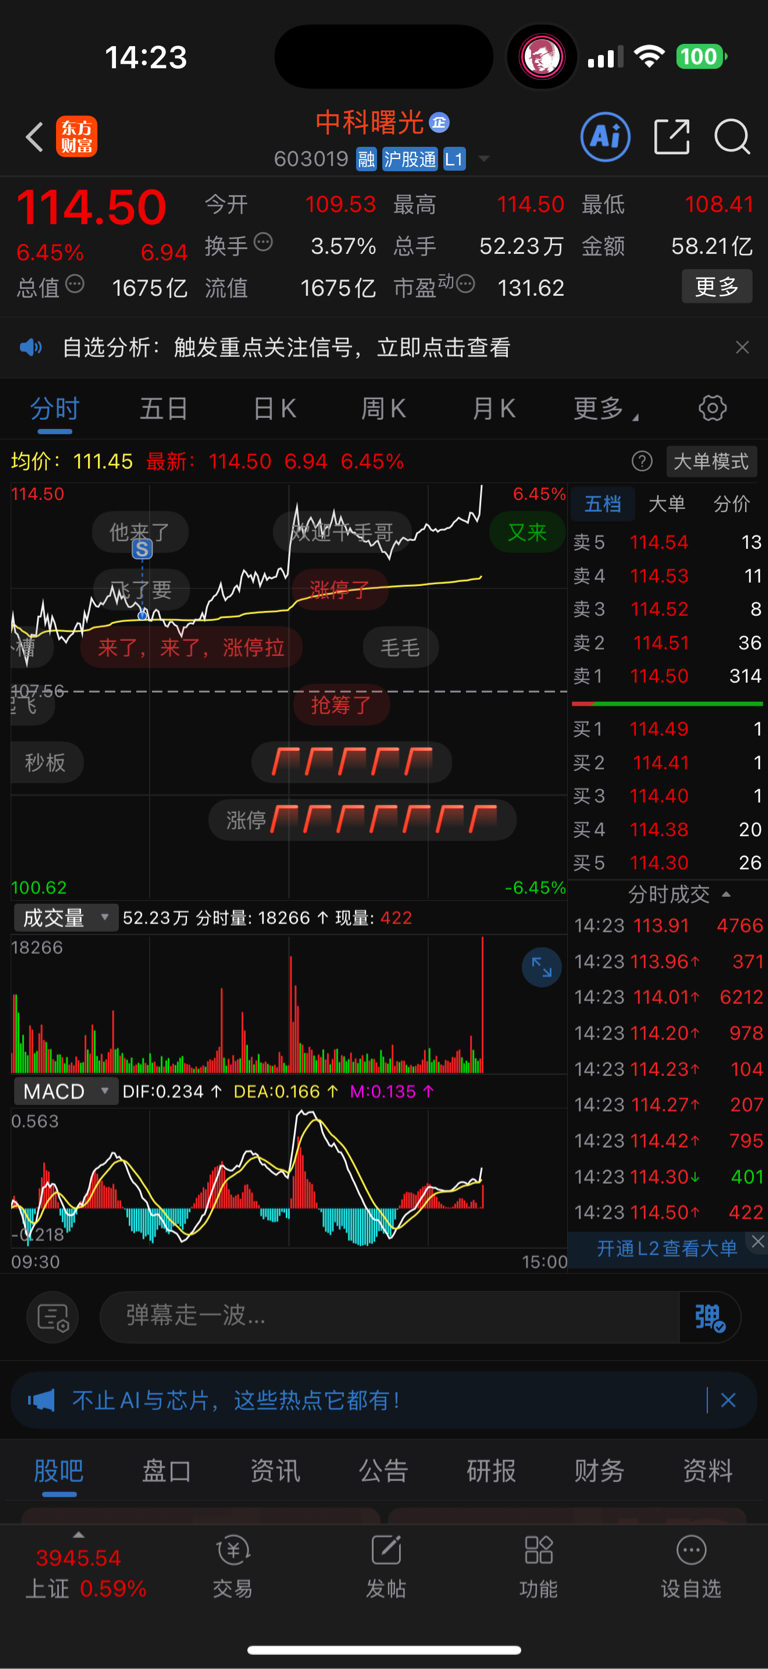768x1669 pixels.
Task: Switch to 月K chart tab
Action: (493, 409)
